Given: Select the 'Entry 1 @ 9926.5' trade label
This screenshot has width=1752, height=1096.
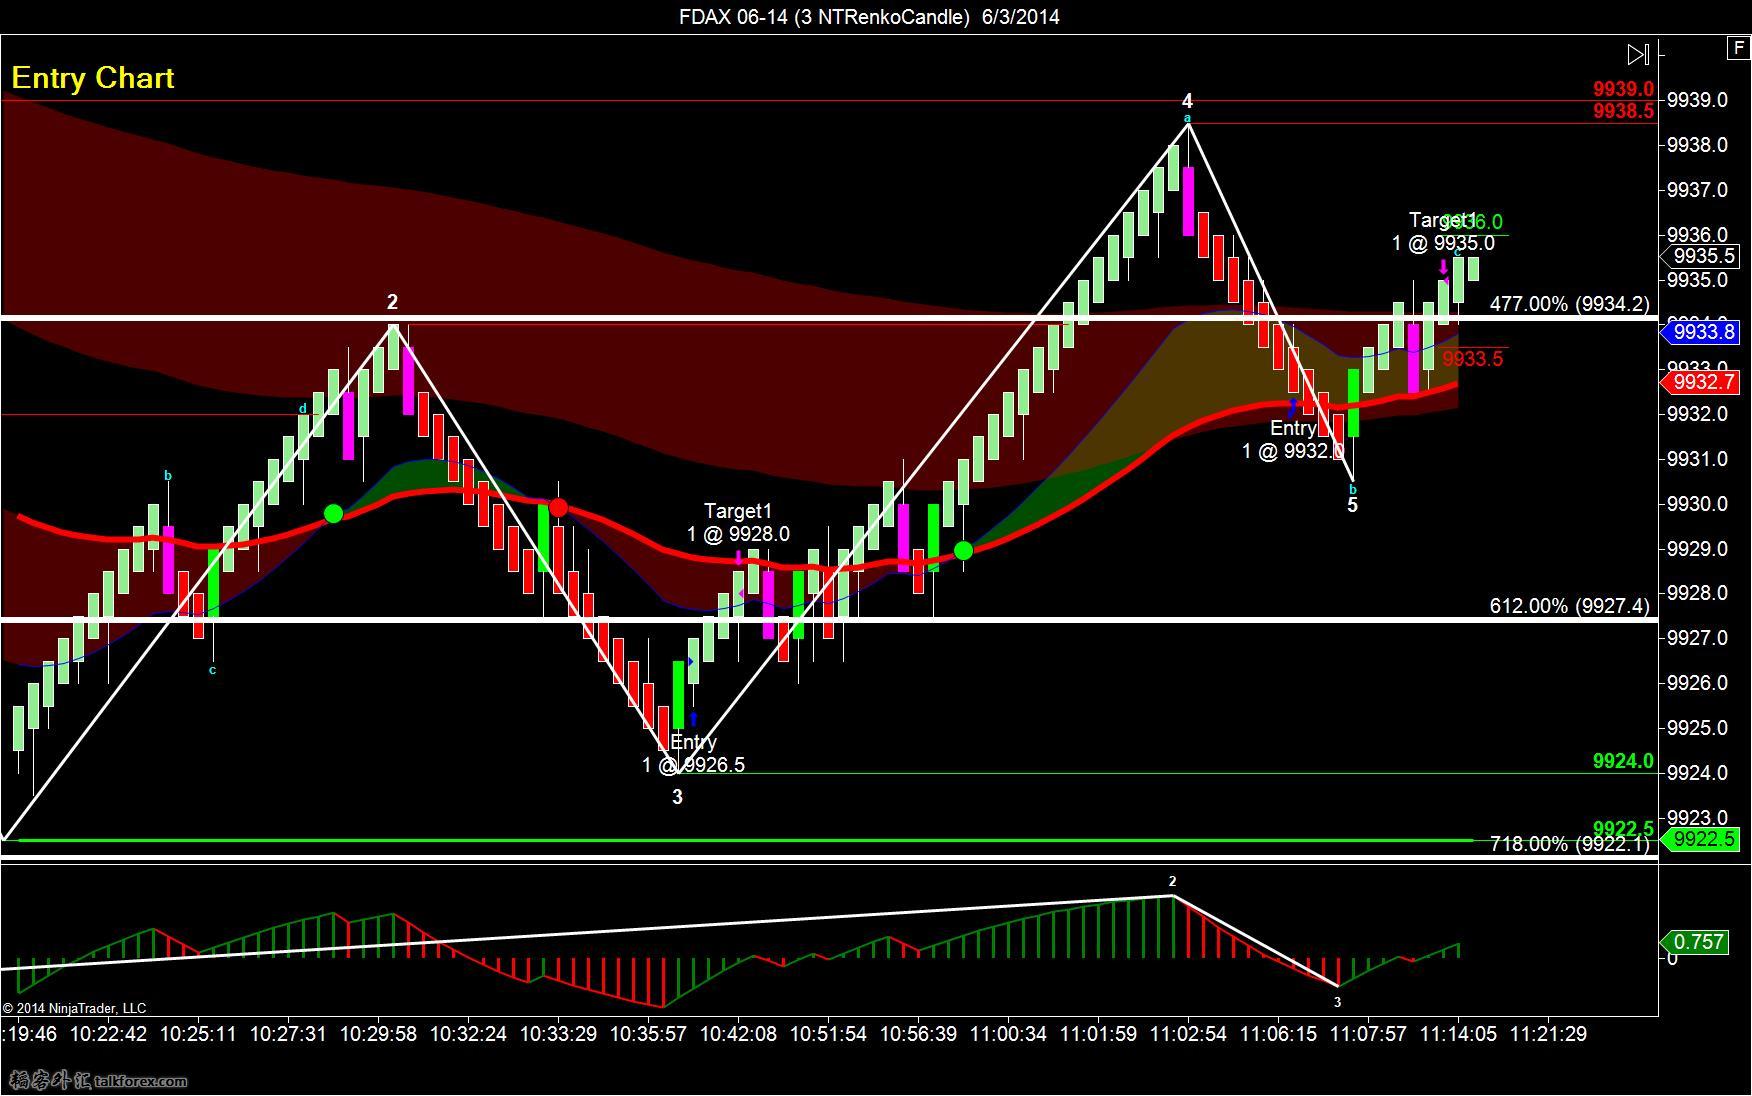Looking at the screenshot, I should tap(693, 754).
